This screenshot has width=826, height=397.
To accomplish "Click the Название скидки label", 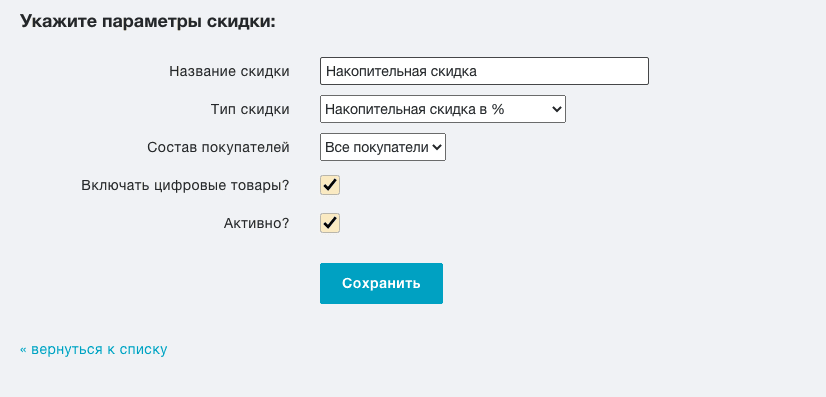I will [x=229, y=71].
